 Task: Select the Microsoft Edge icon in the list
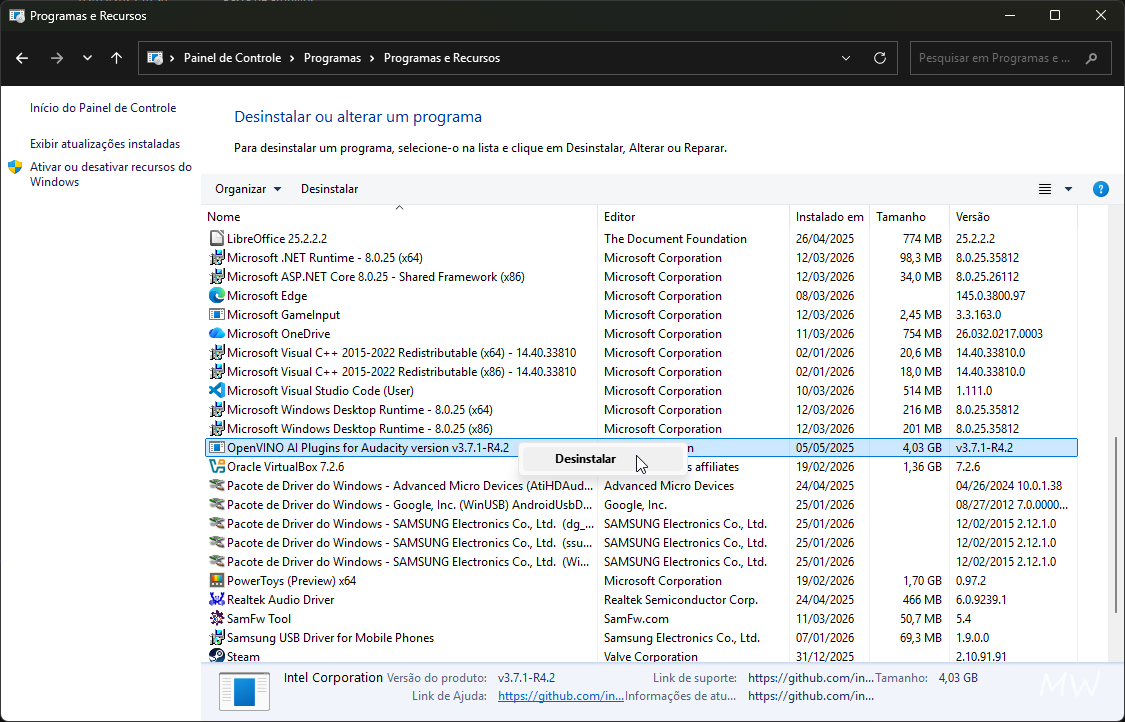(x=219, y=295)
